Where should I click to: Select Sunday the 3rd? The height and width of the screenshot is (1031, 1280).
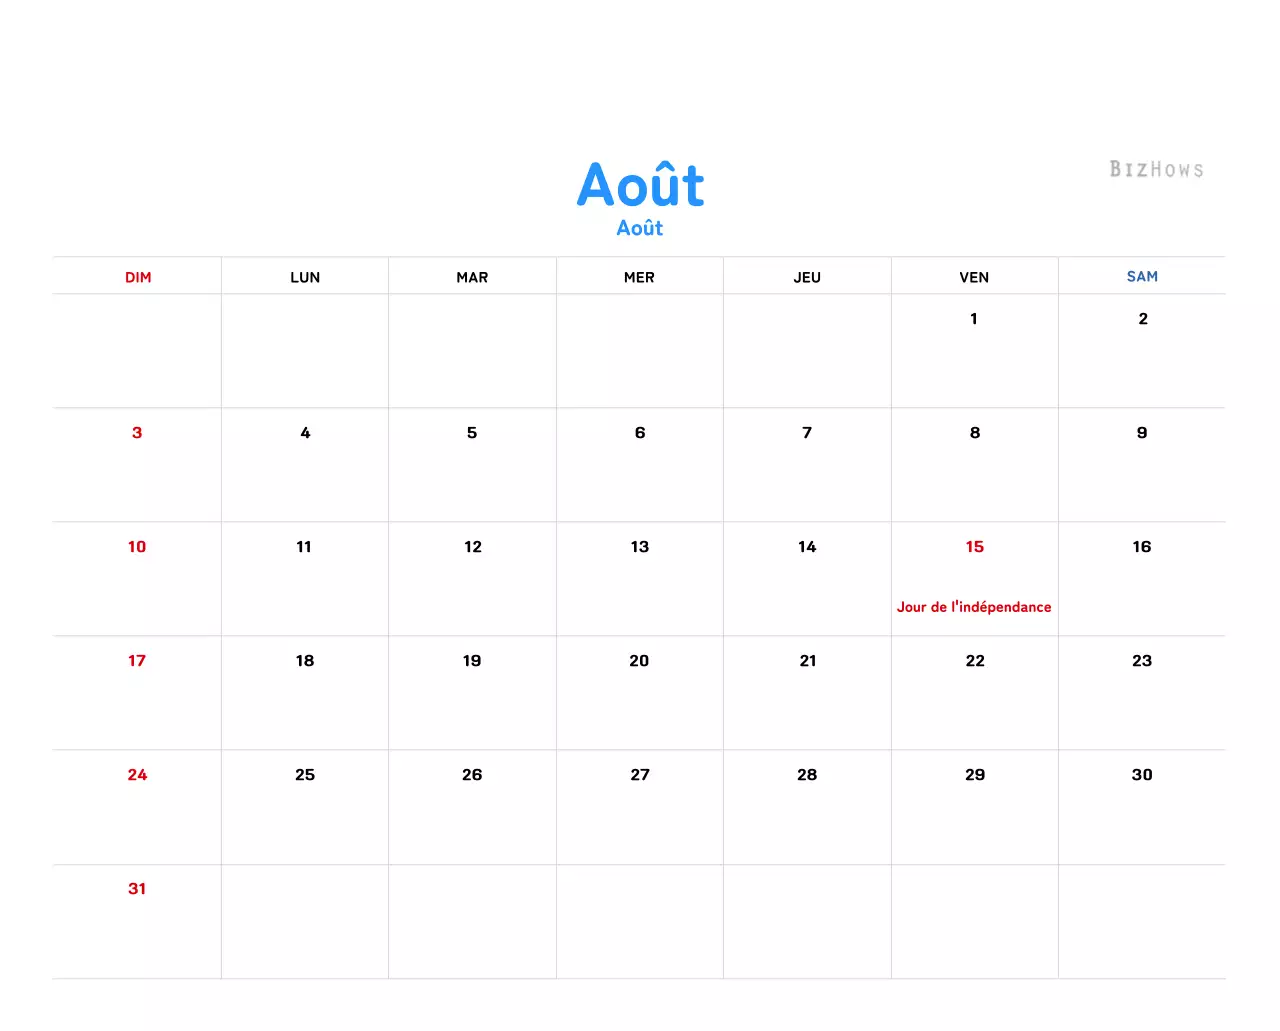click(137, 433)
